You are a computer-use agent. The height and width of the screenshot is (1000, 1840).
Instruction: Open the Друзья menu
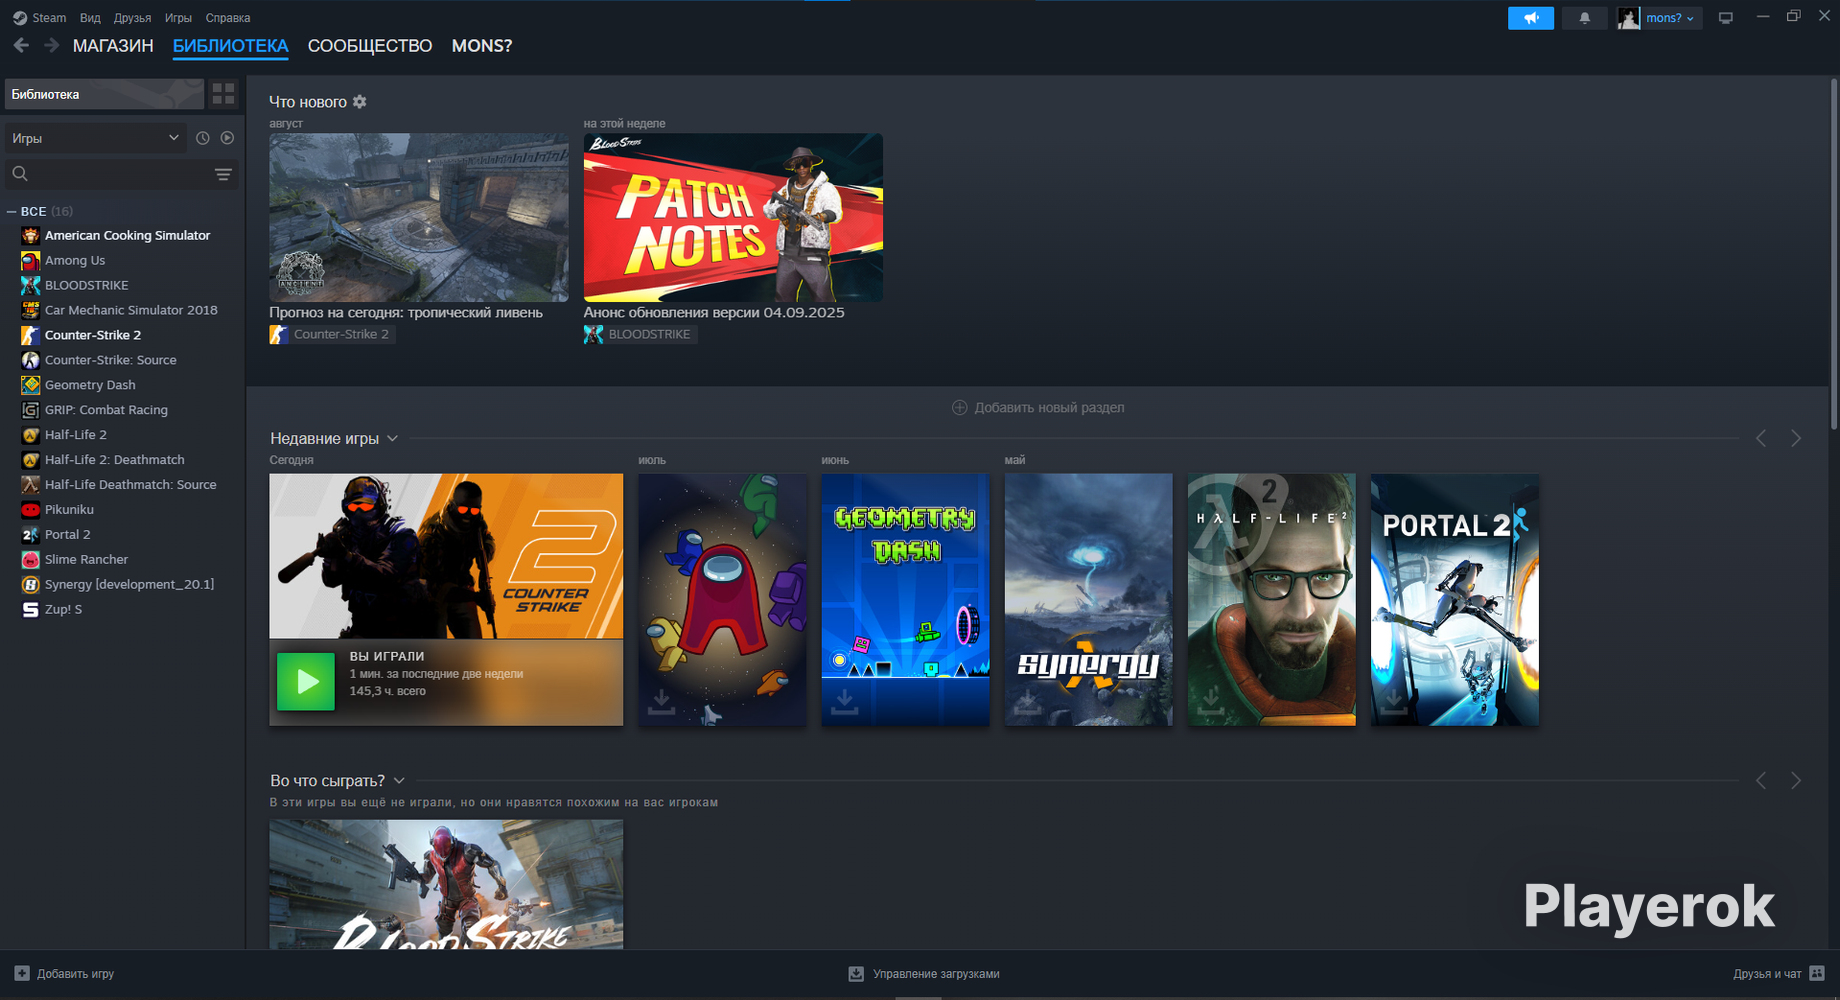click(132, 18)
